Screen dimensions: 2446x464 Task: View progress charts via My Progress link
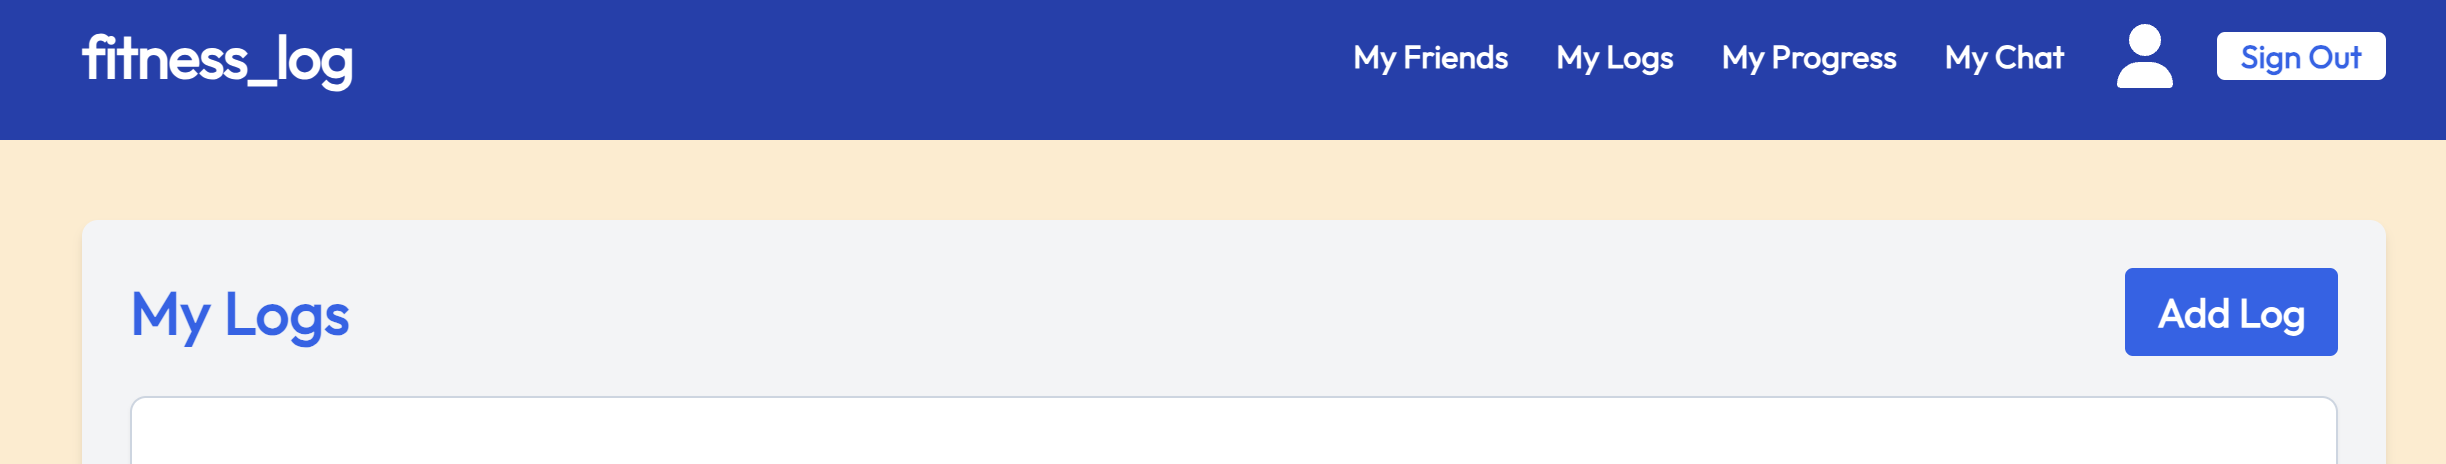1808,58
